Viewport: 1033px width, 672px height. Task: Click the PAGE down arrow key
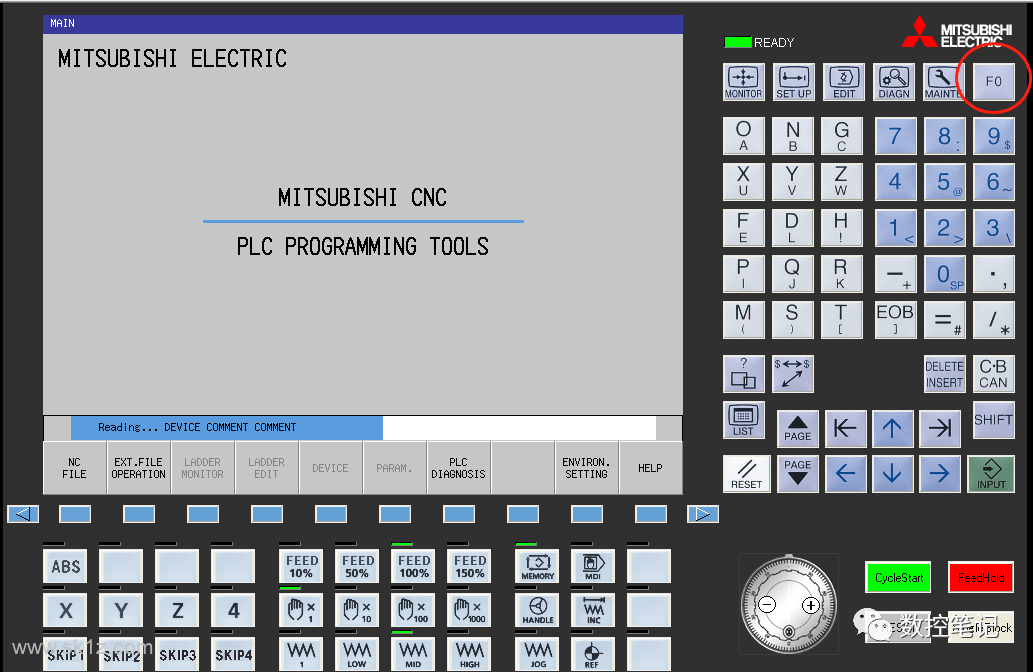(798, 473)
